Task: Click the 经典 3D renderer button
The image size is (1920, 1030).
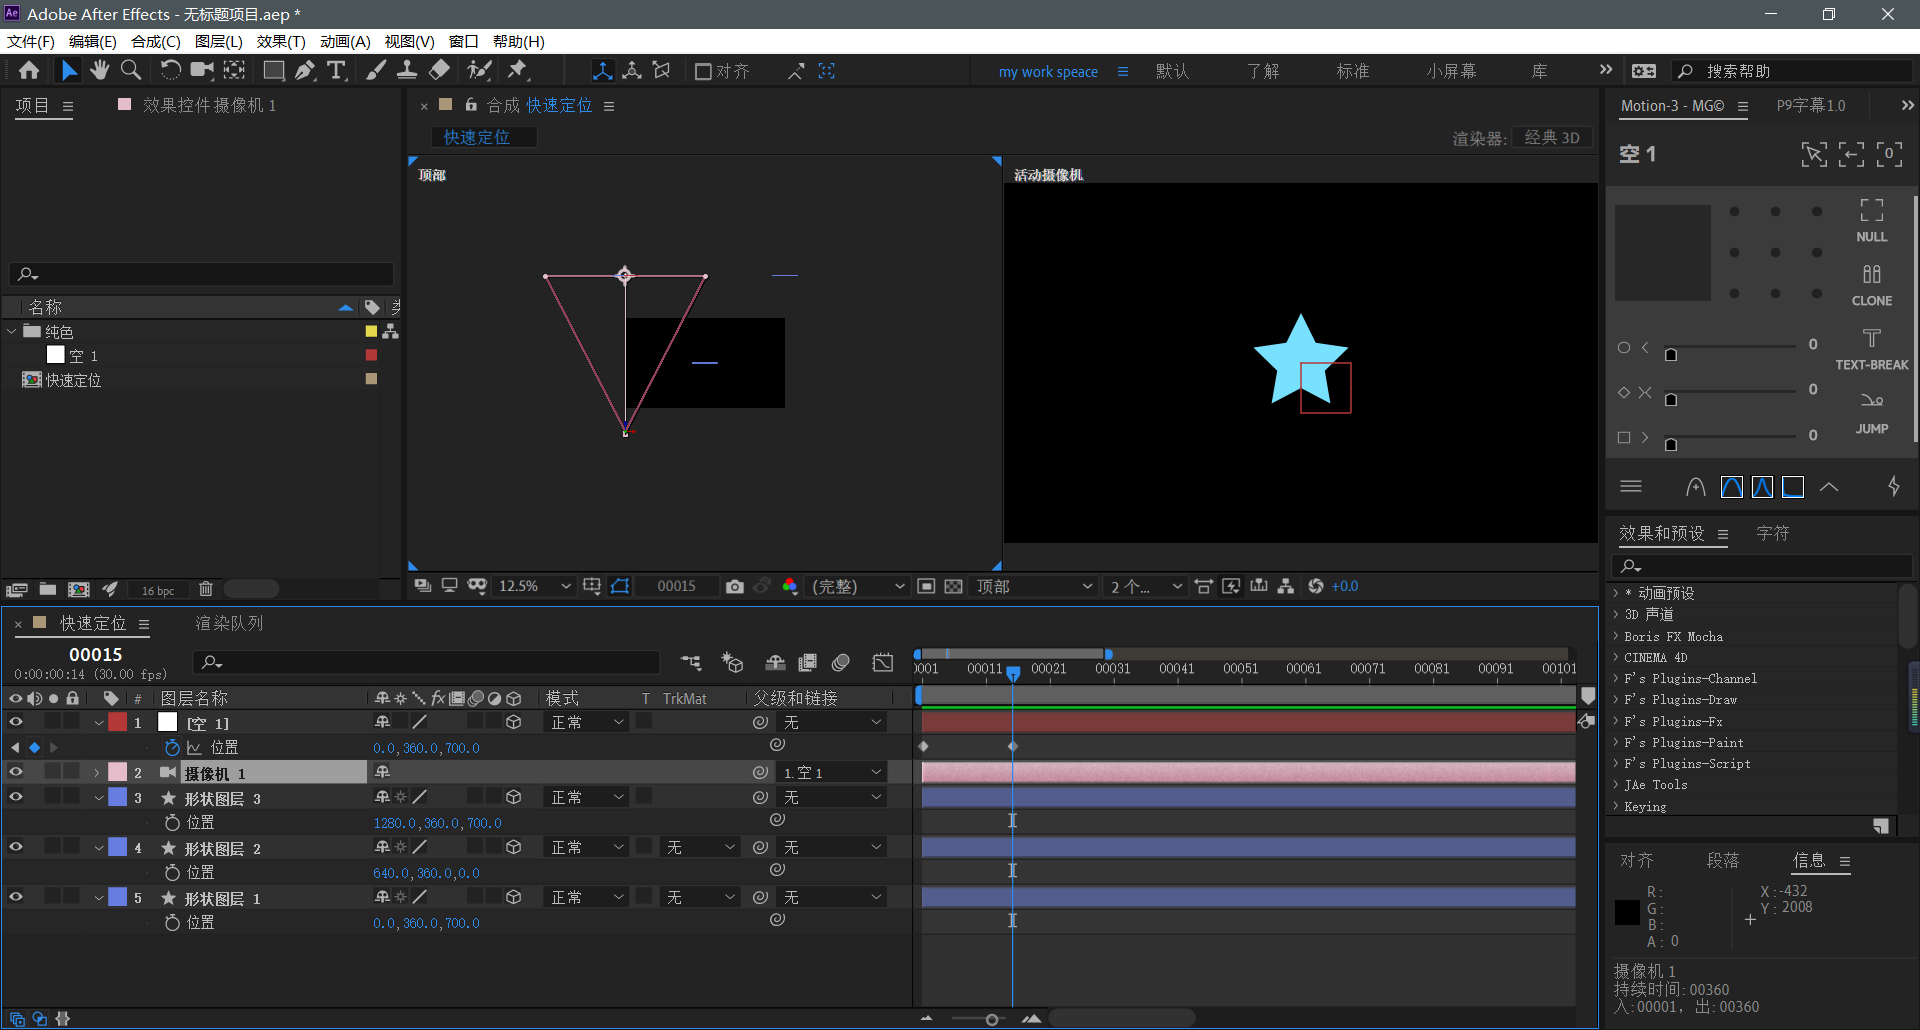Action: [x=1551, y=138]
